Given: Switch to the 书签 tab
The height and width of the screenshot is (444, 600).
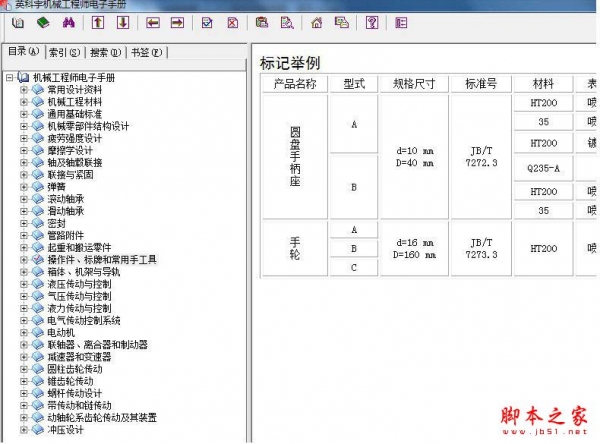Looking at the screenshot, I should pos(147,52).
